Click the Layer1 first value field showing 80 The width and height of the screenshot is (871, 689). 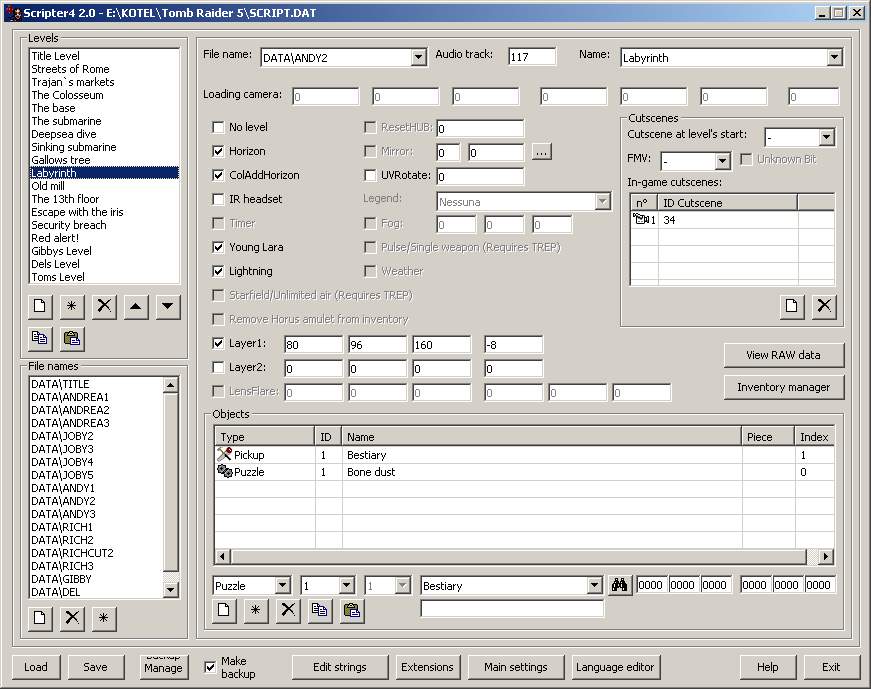pos(313,344)
